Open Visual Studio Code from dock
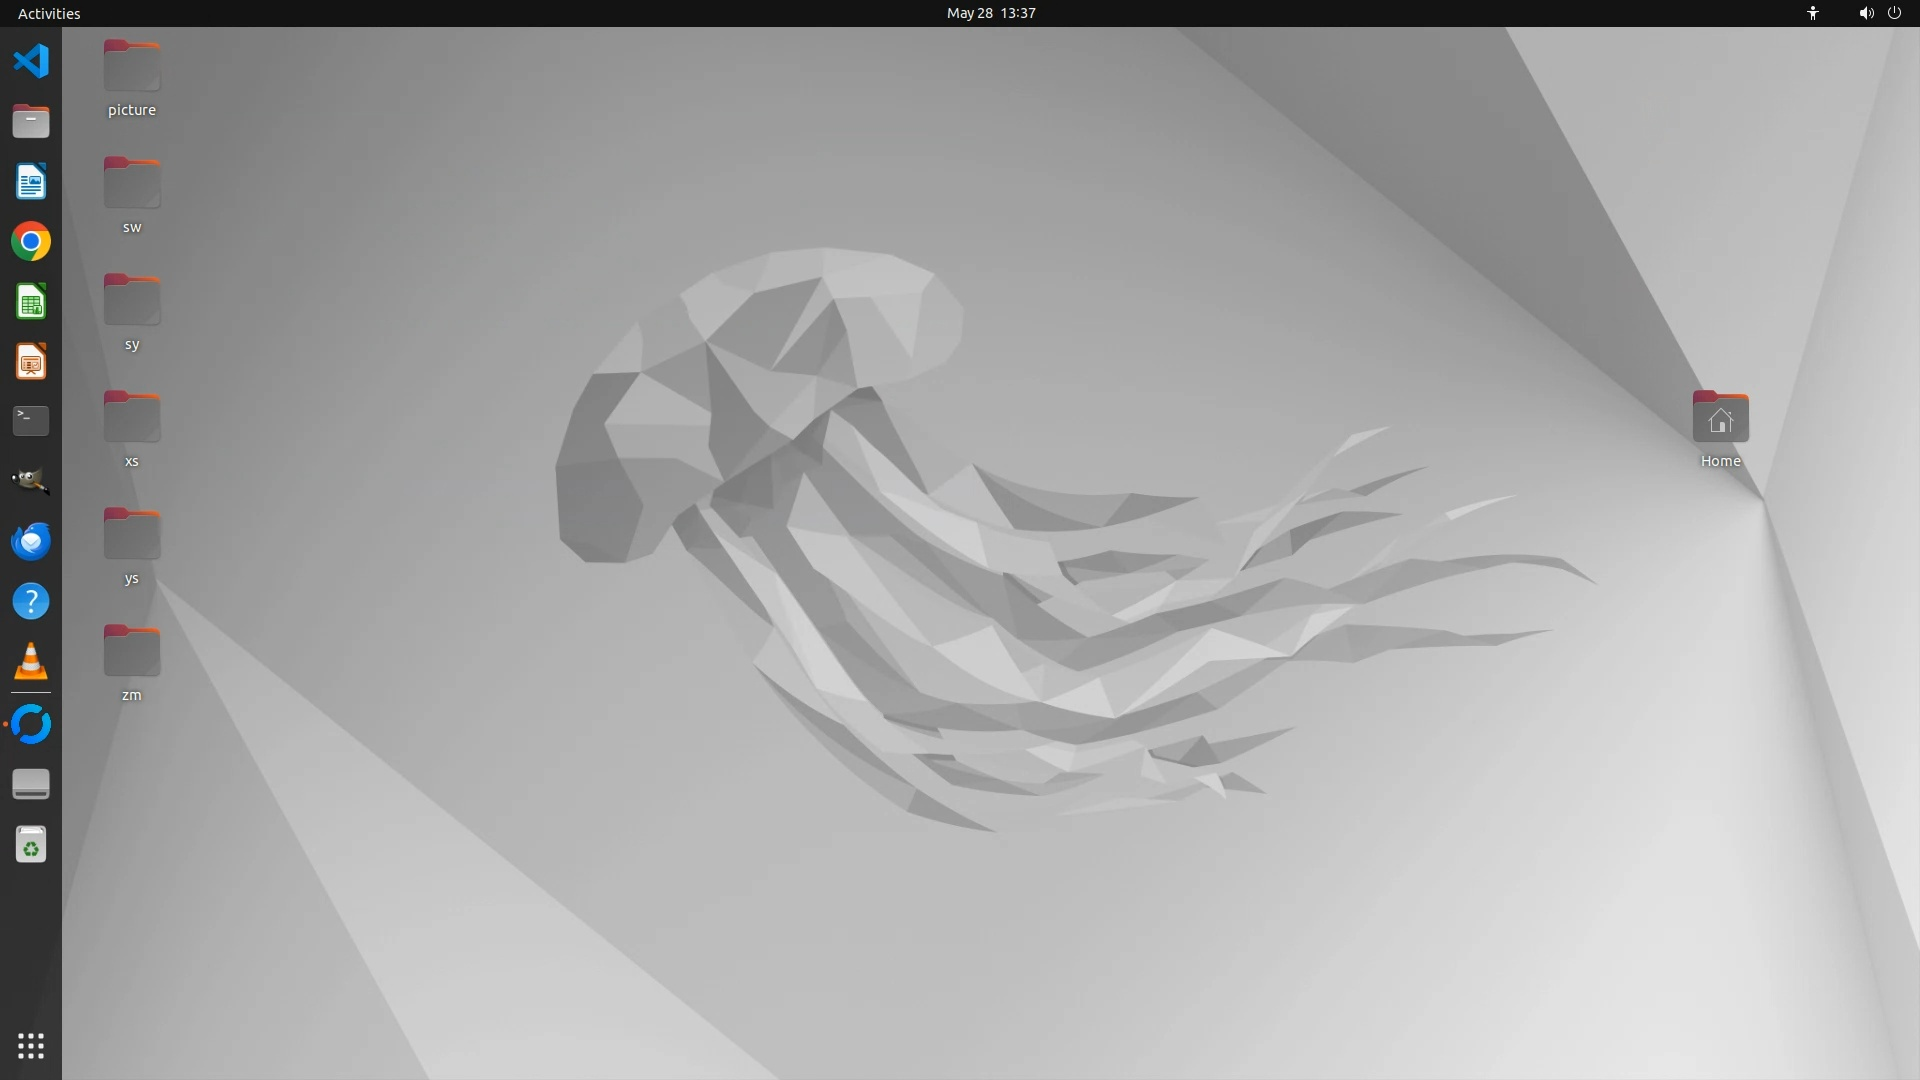The height and width of the screenshot is (1080, 1920). click(x=31, y=61)
